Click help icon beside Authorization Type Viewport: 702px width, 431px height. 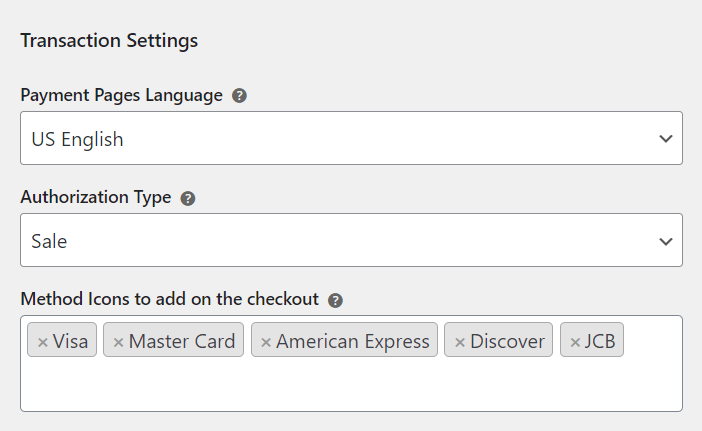(x=188, y=198)
